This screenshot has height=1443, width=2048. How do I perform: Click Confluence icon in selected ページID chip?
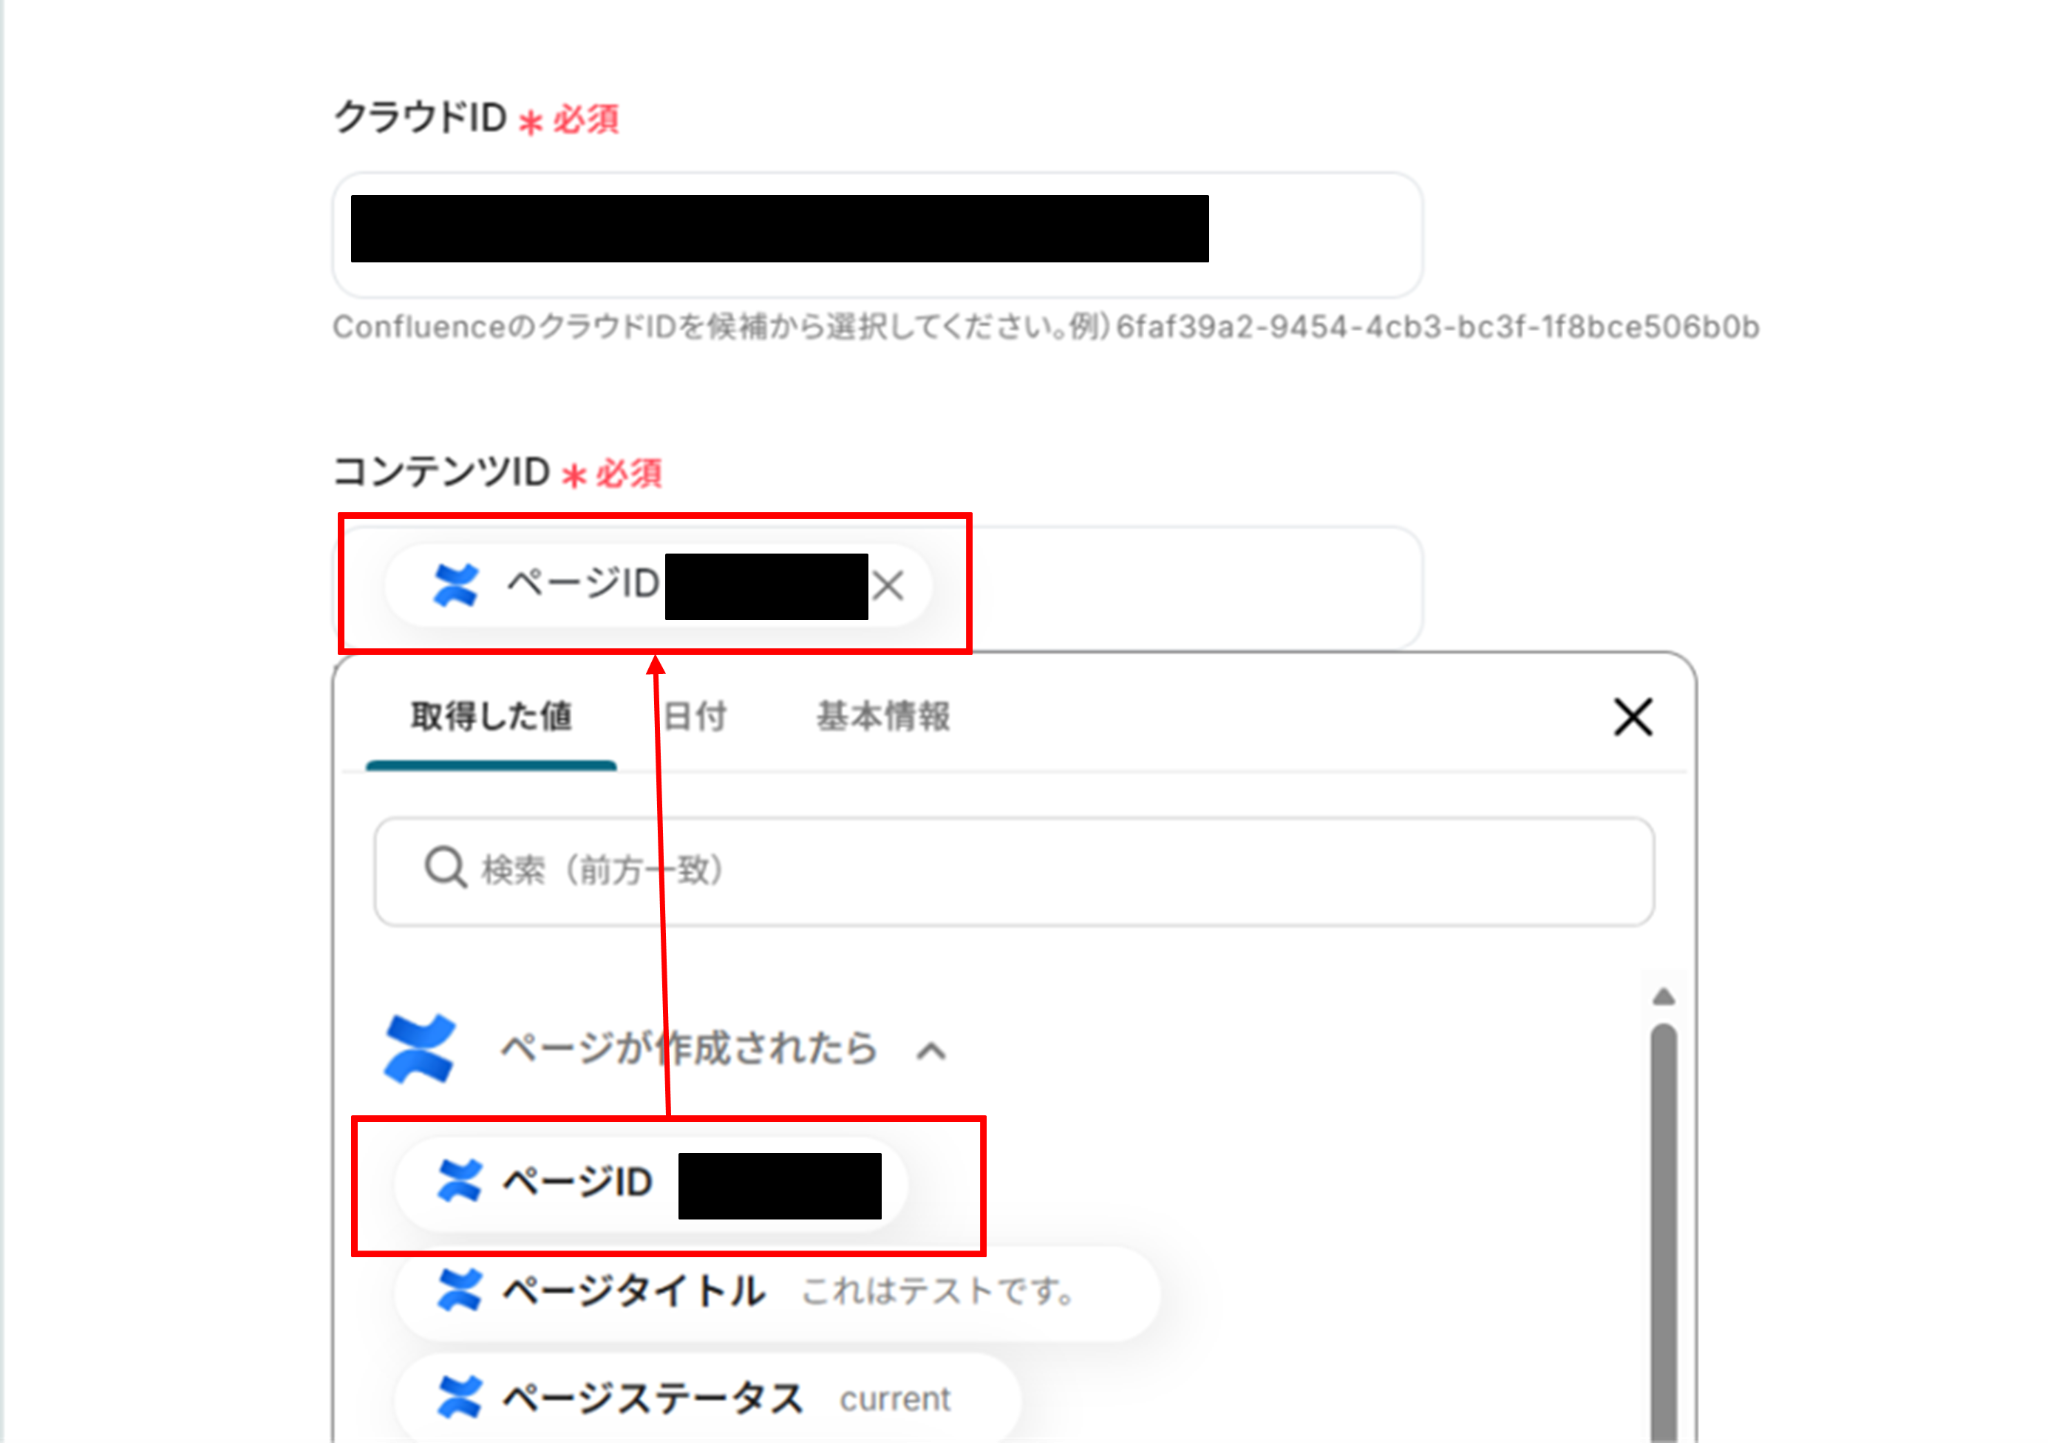(456, 585)
